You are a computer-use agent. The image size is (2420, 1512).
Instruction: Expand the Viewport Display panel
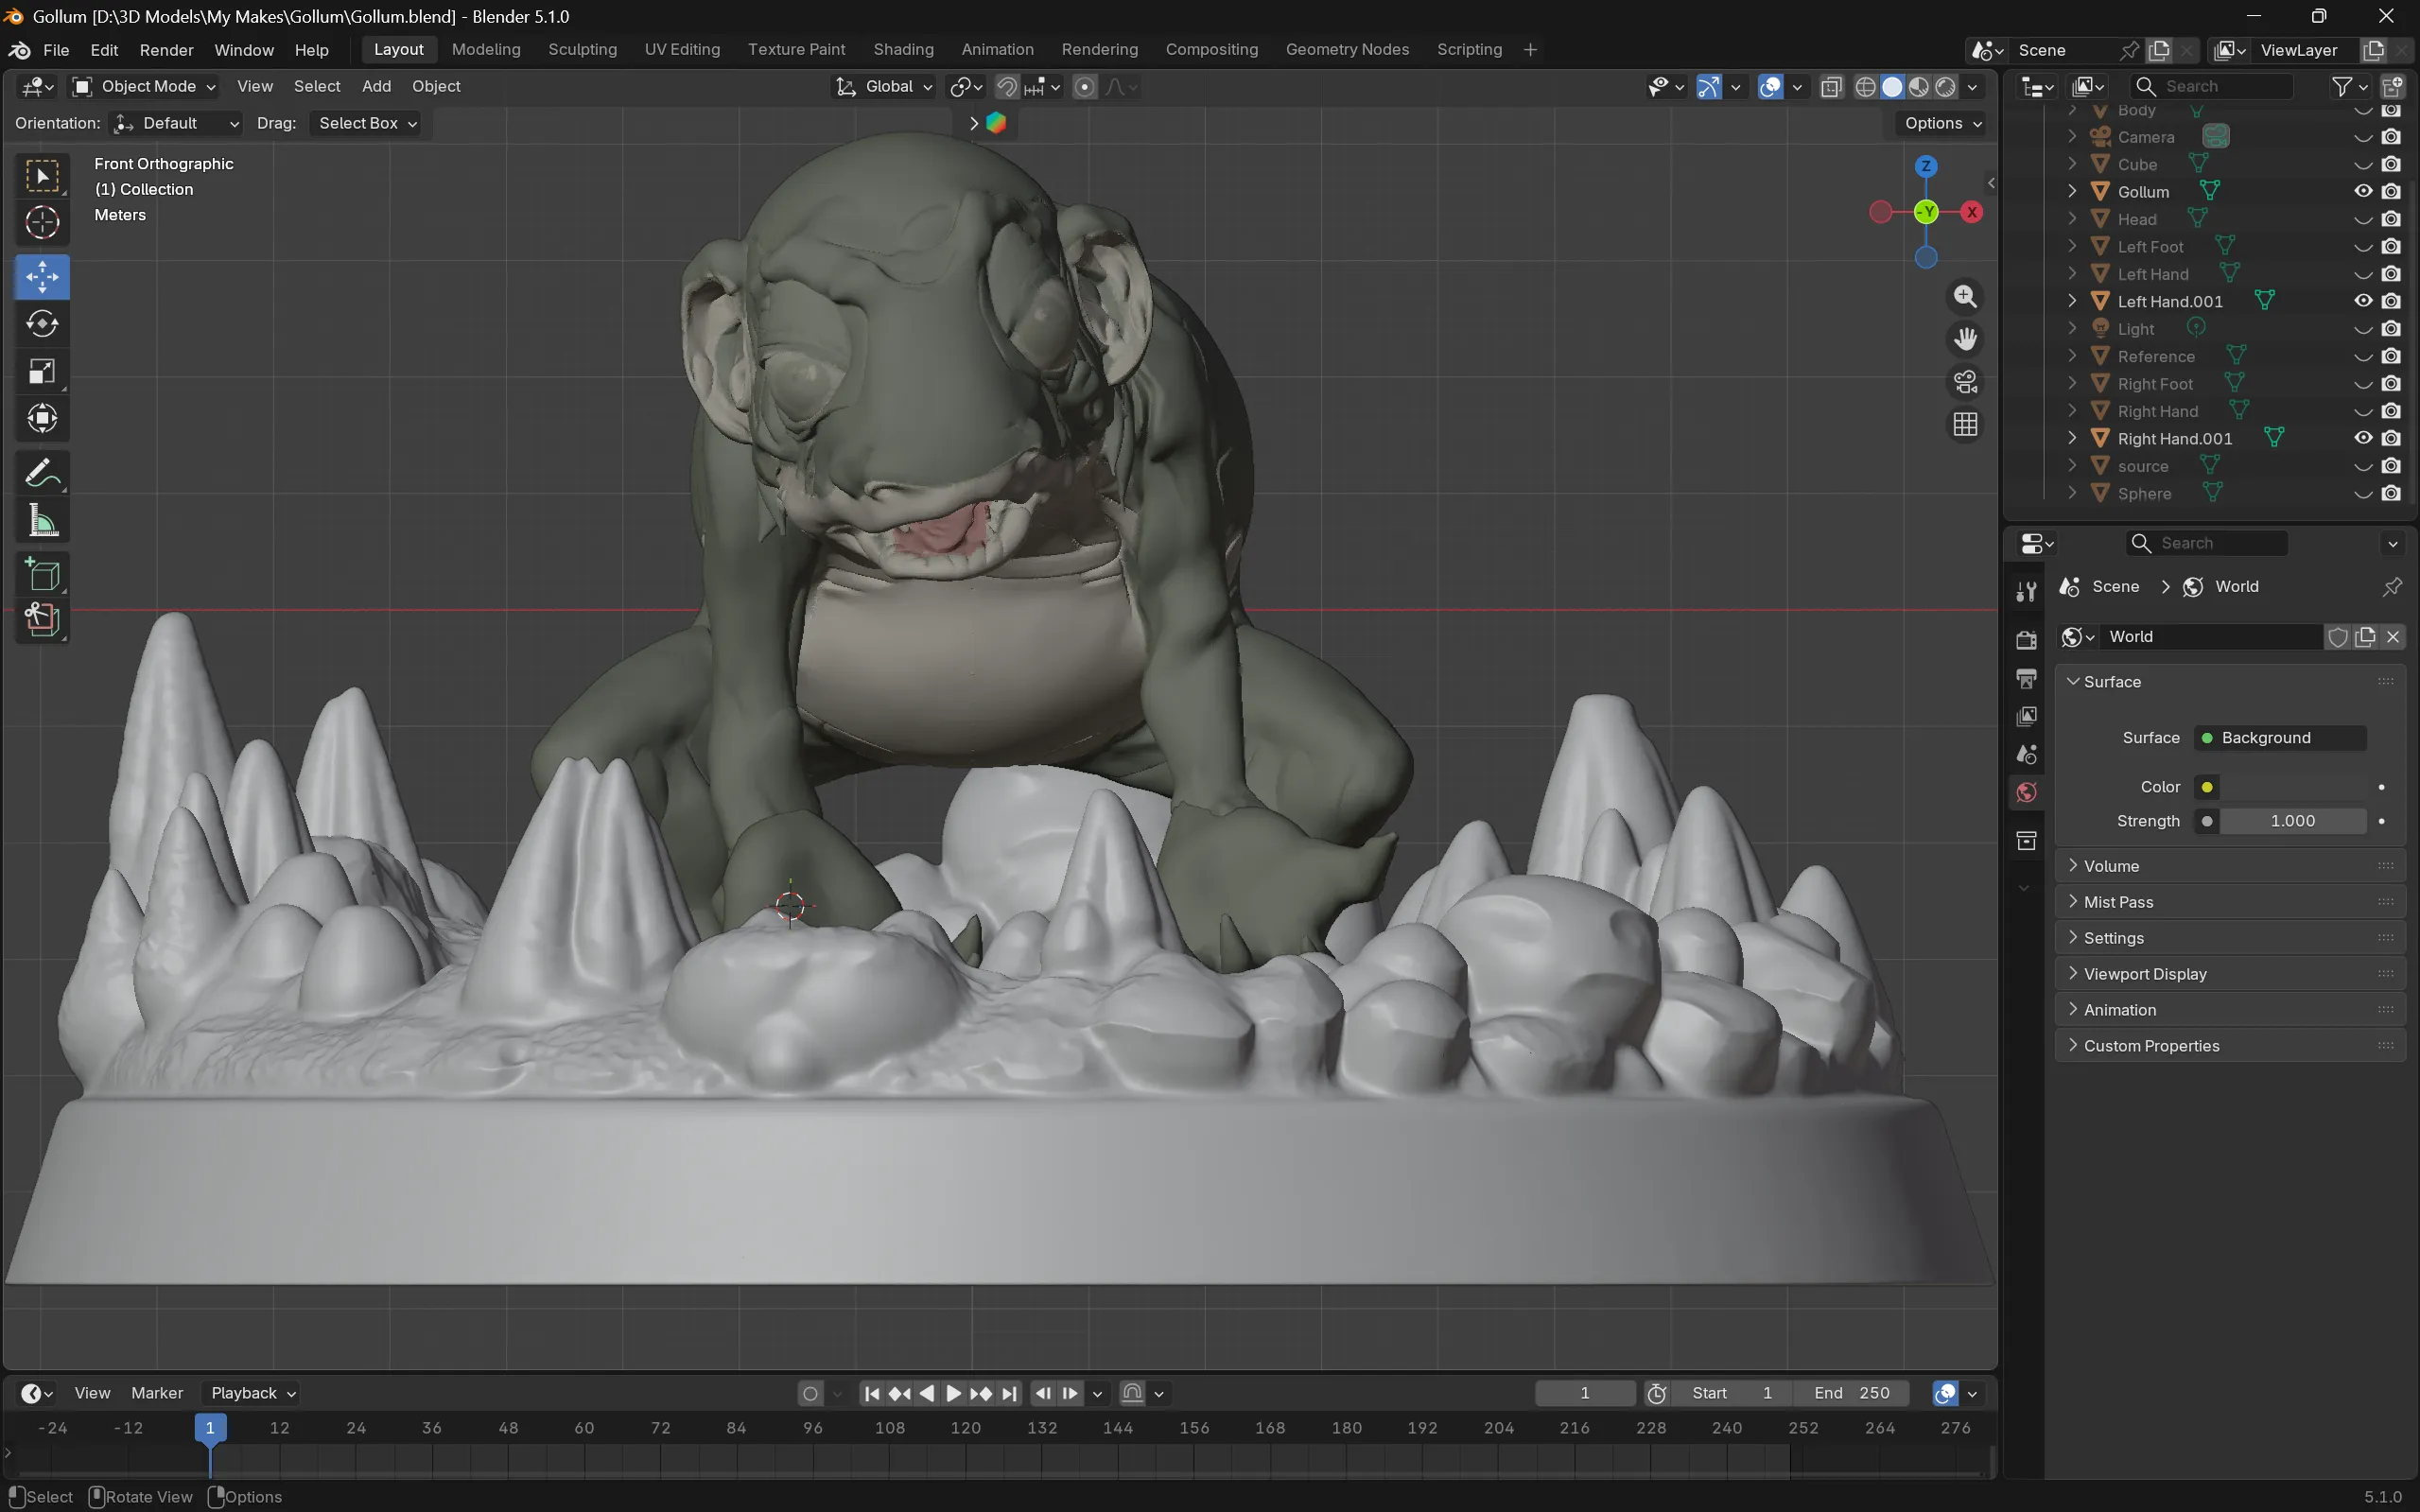[x=2229, y=974]
